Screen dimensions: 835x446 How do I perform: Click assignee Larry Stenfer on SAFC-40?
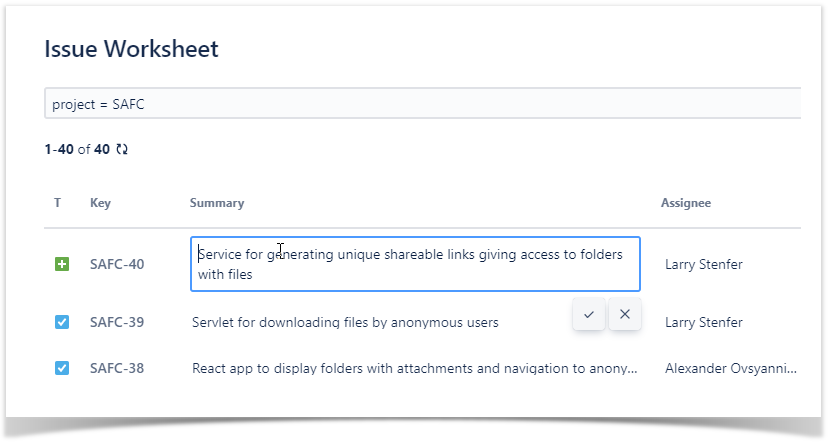(704, 264)
